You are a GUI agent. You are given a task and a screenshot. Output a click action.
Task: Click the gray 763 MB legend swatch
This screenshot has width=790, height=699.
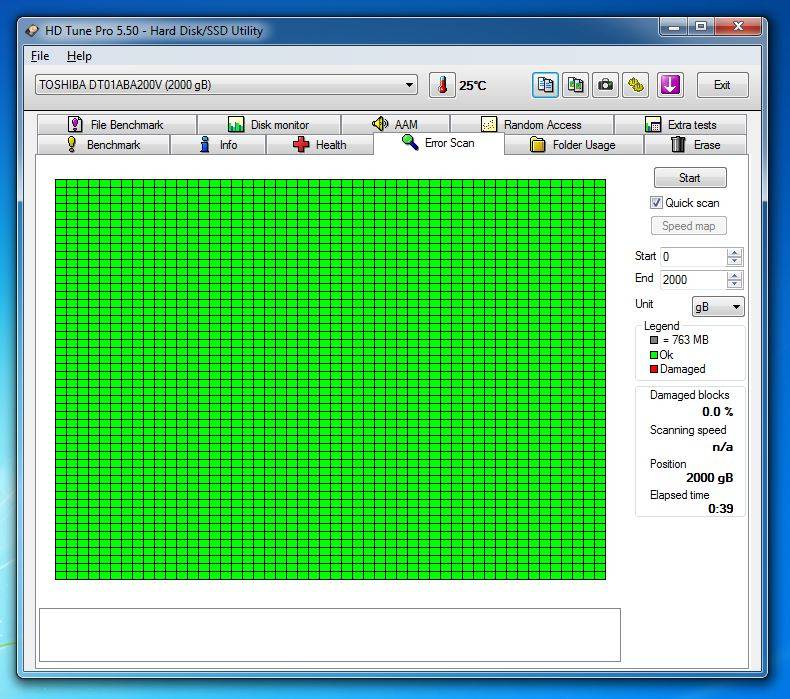(x=654, y=340)
